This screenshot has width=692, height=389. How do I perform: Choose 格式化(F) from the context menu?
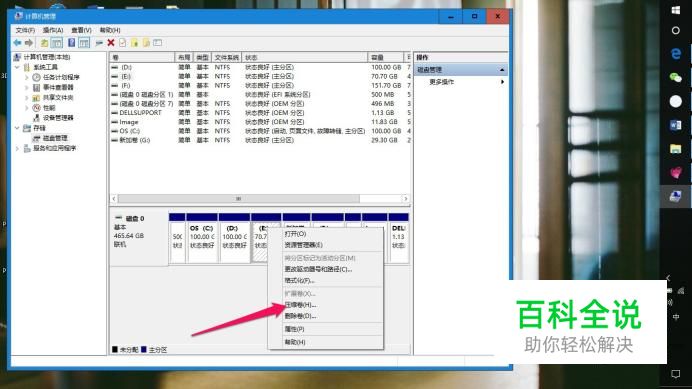click(x=326, y=280)
